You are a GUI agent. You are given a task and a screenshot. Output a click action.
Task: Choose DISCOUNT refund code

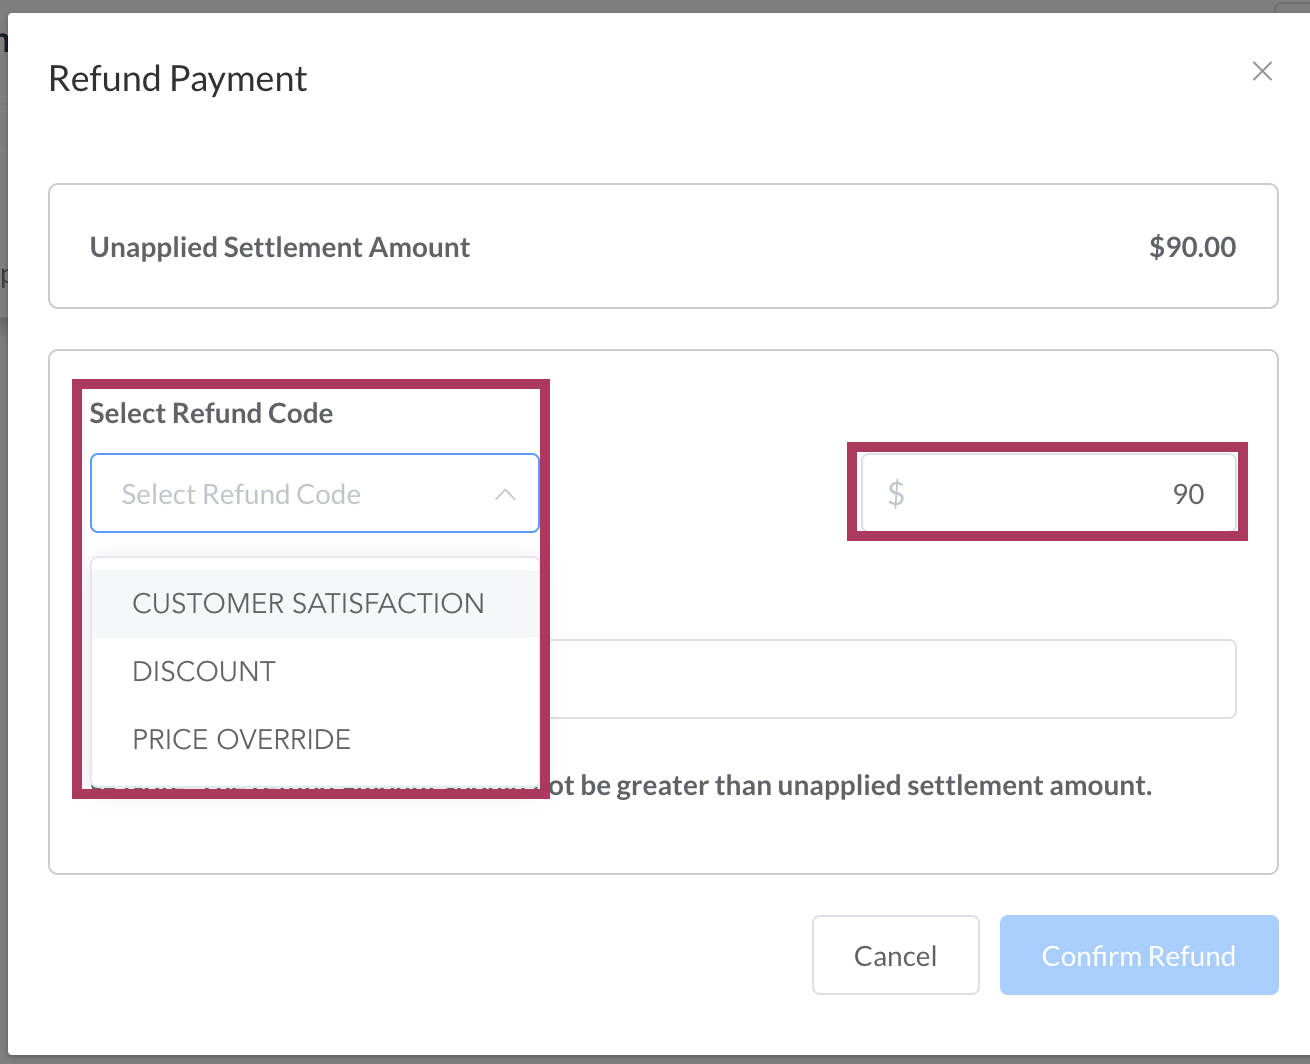point(204,671)
